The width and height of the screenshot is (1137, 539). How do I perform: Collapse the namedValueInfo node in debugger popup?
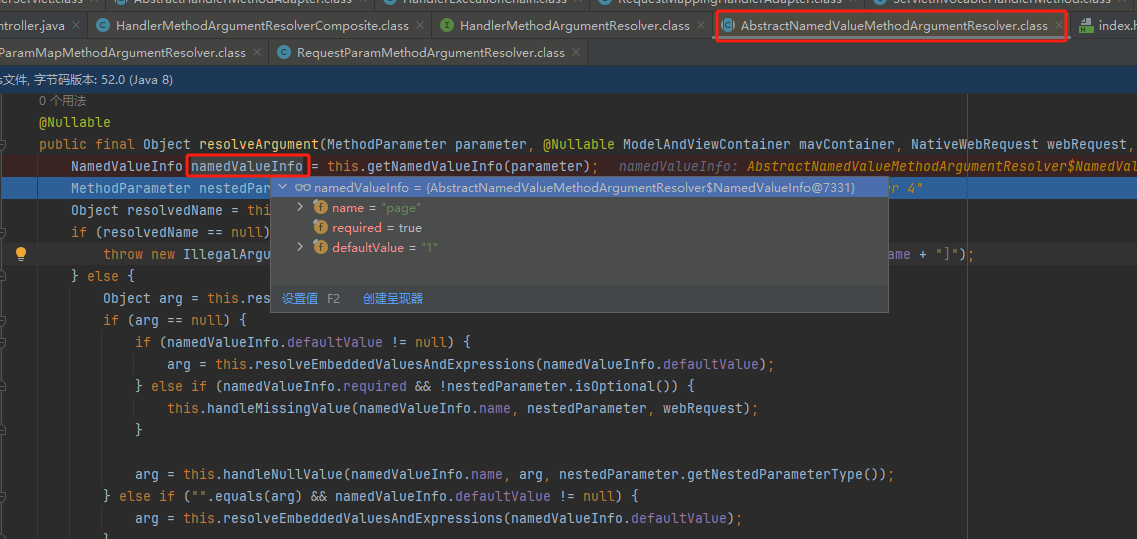pos(284,188)
